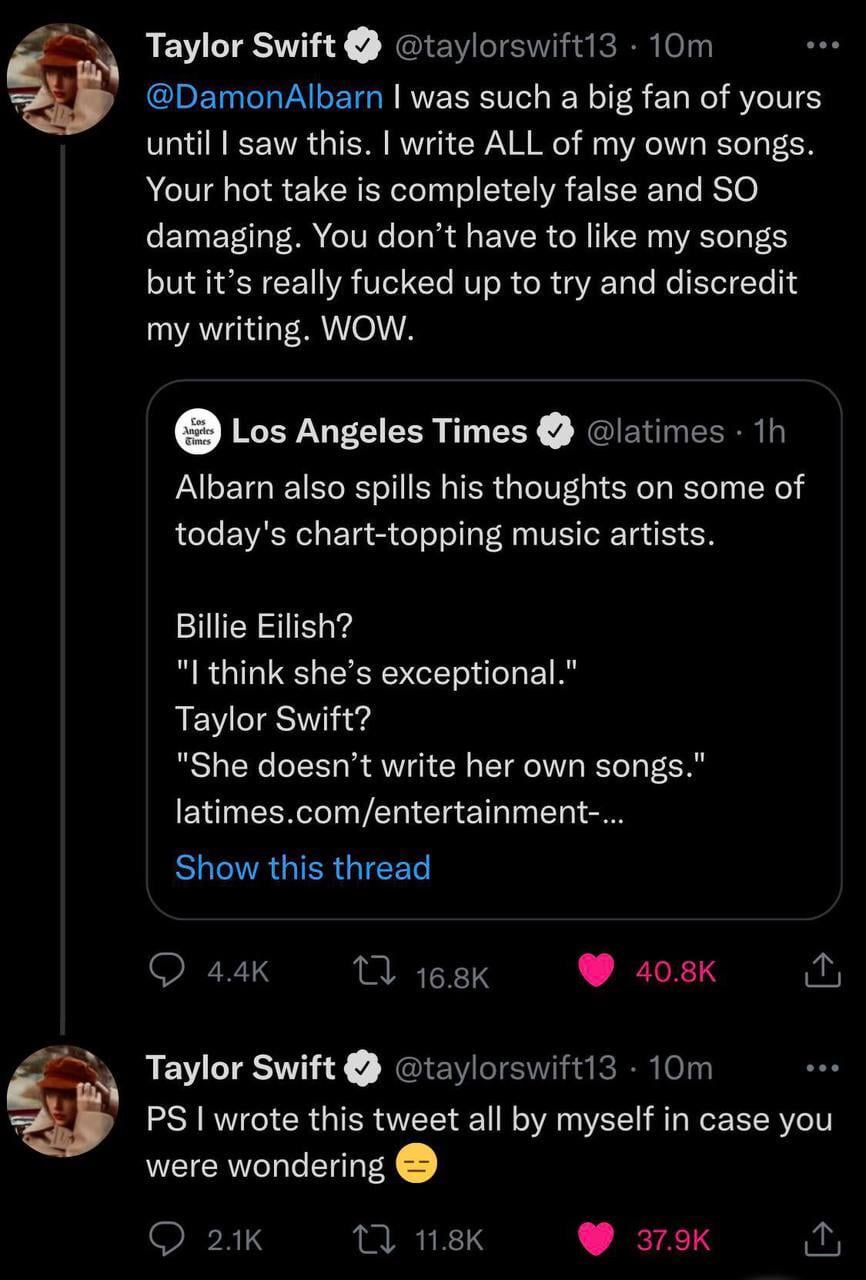Unlike the first tweet with 40.8K likes
This screenshot has height=1280, width=866.
pyautogui.click(x=597, y=970)
